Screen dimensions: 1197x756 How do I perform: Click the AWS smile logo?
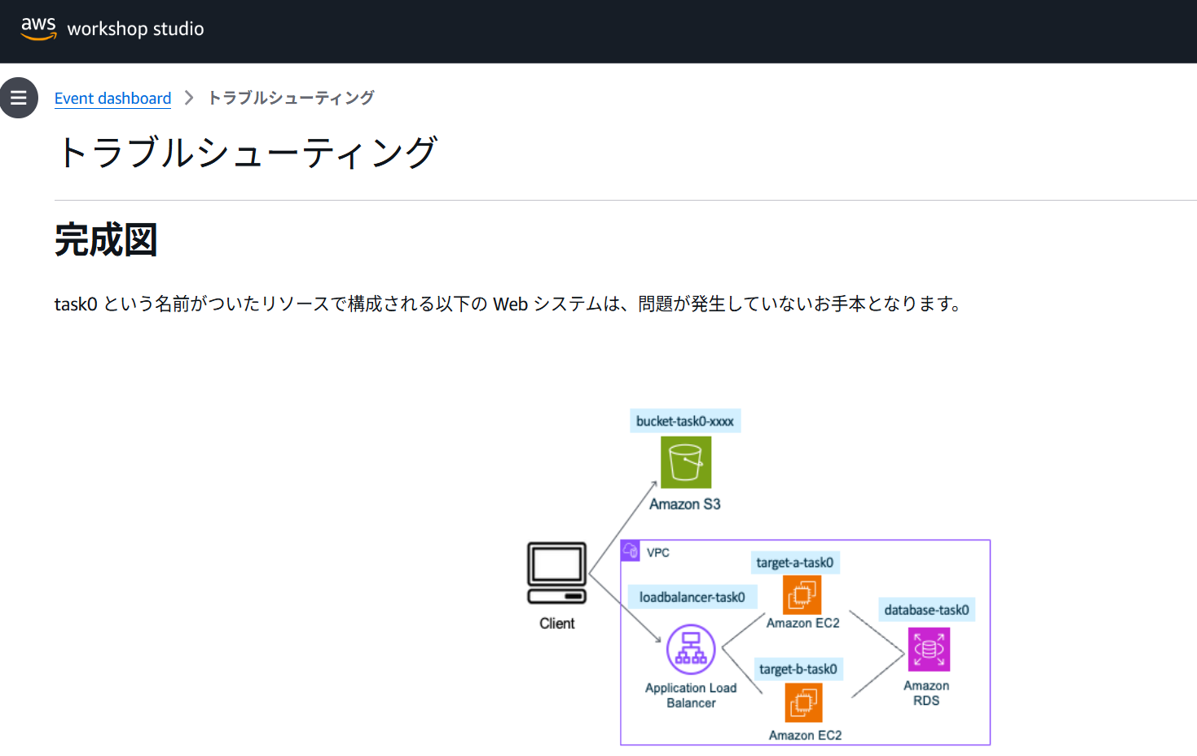(x=37, y=27)
